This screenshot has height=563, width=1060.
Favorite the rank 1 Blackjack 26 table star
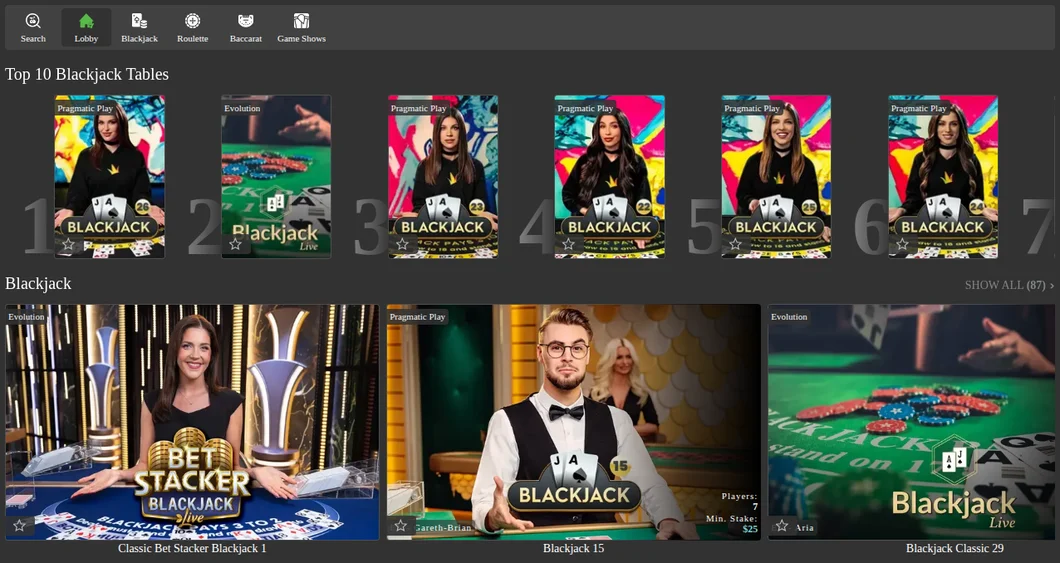68,244
